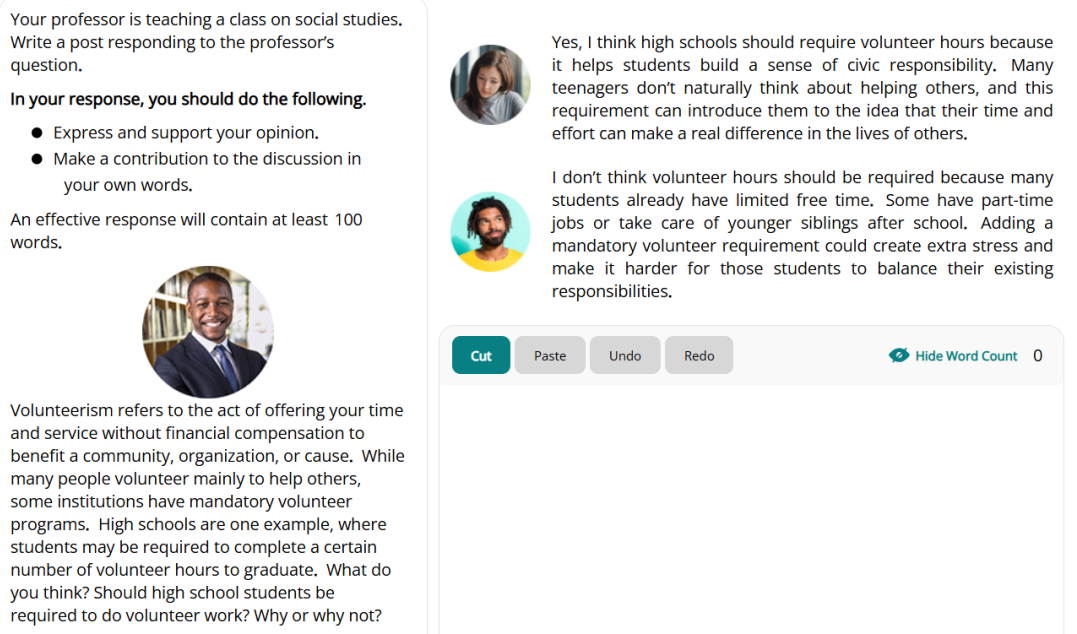1077x634 pixels.
Task: Click the Cut button
Action: [481, 356]
